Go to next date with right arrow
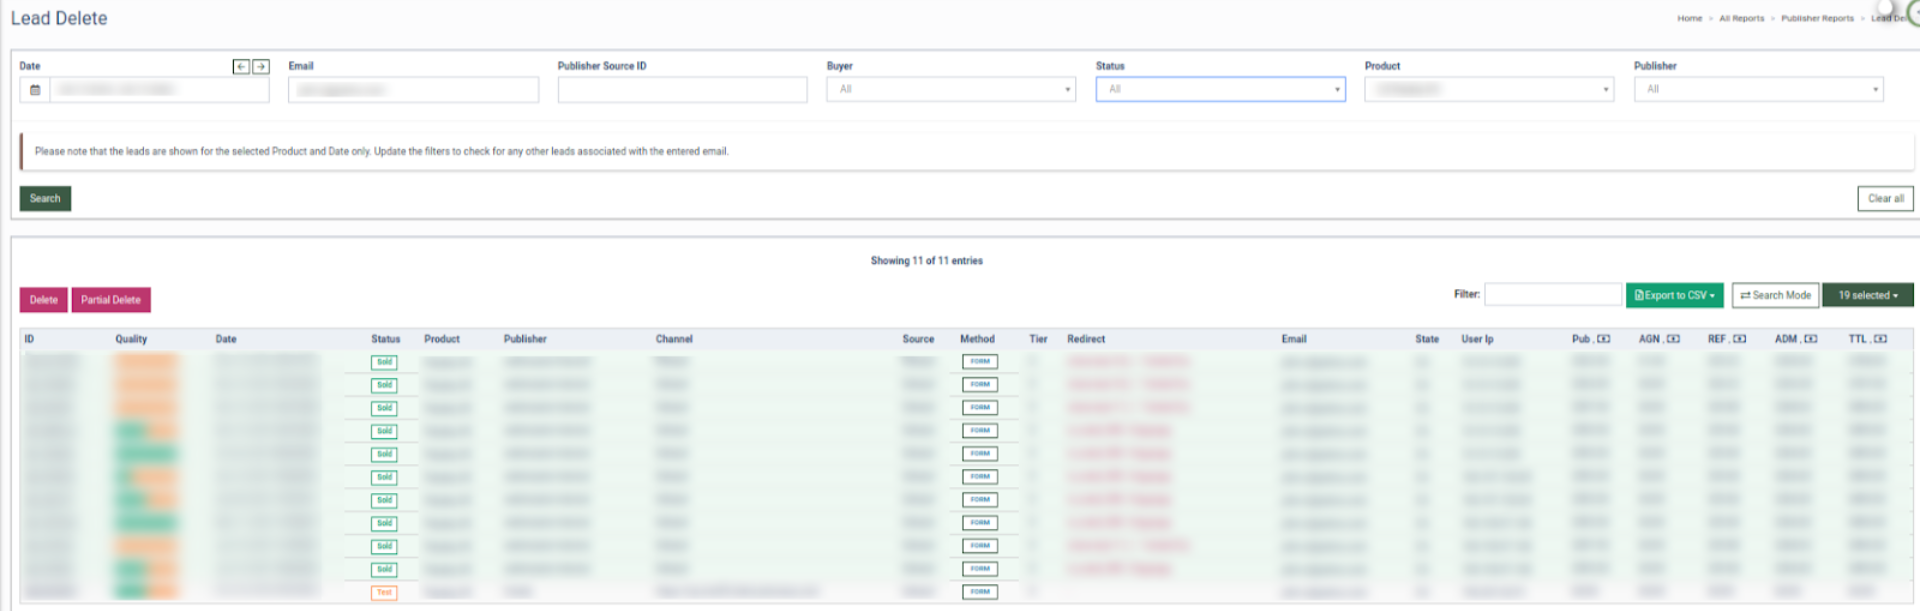1920x611 pixels. point(261,67)
